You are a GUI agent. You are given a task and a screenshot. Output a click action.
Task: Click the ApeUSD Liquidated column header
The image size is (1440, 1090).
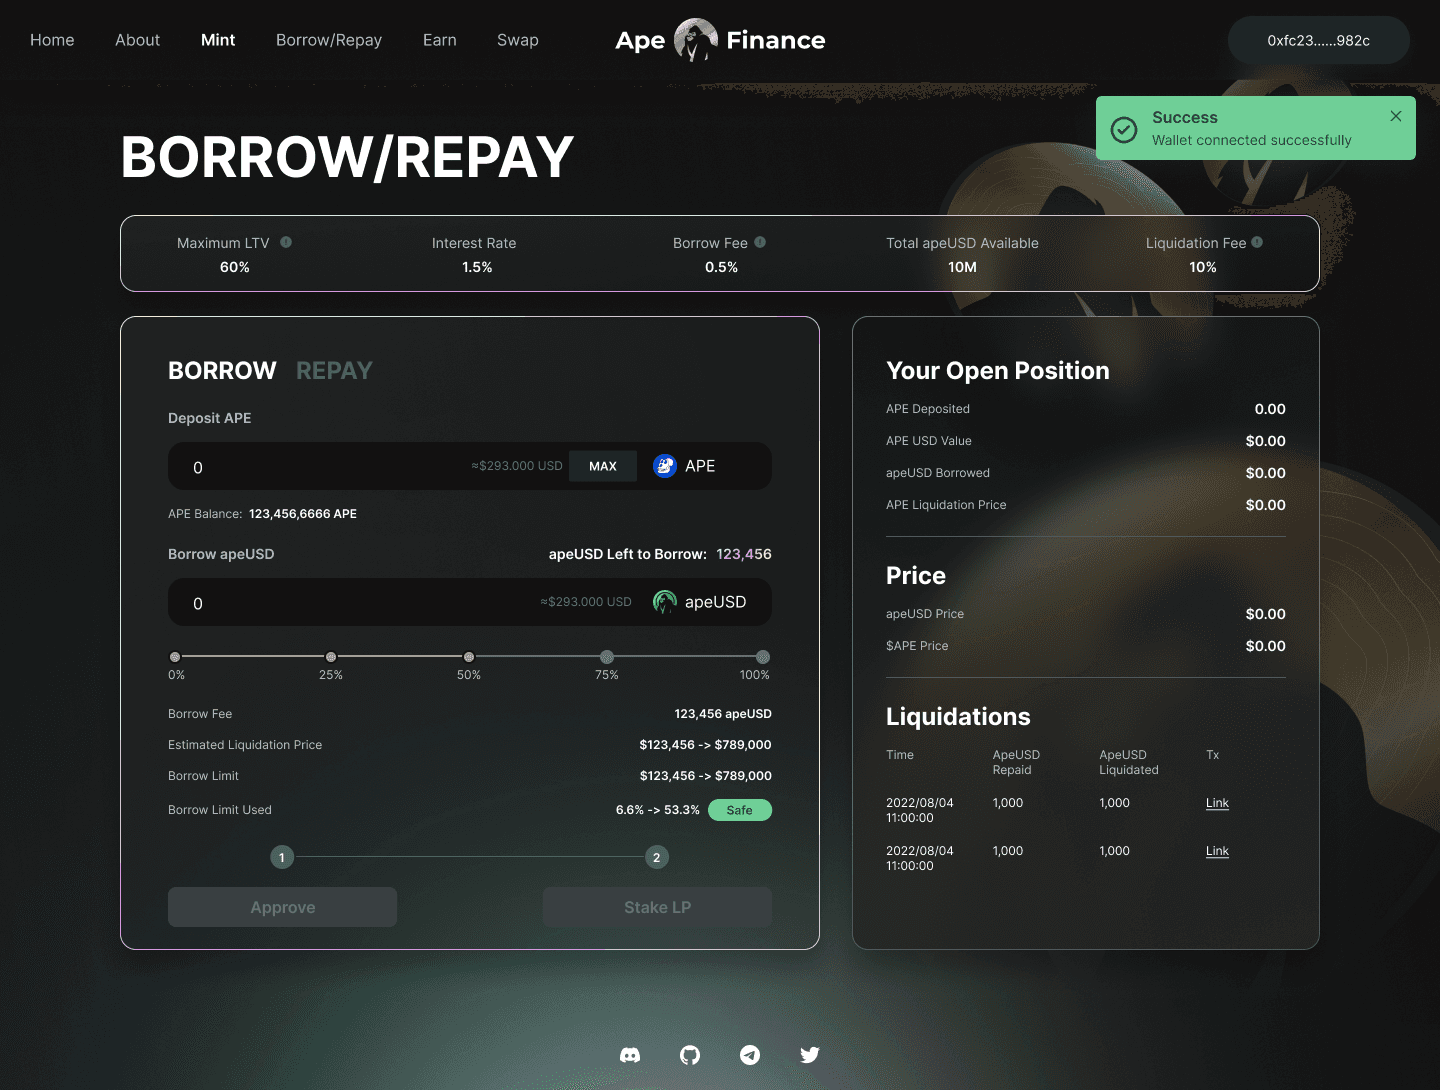click(1129, 762)
